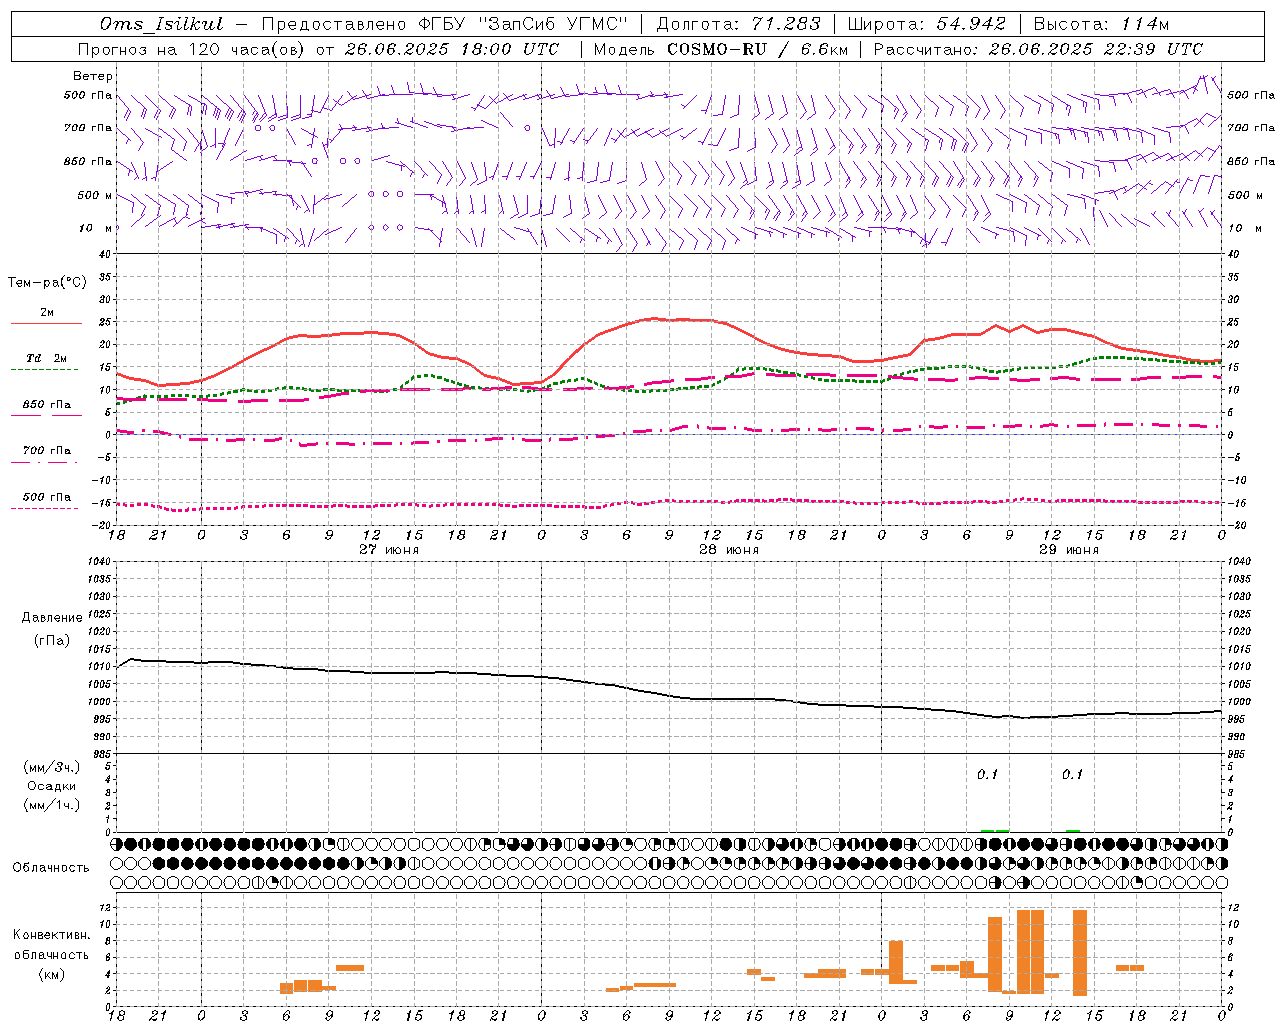This screenshot has height=1024, width=1280.
Task: Click the green dashed Td legend line
Action: pos(44,369)
